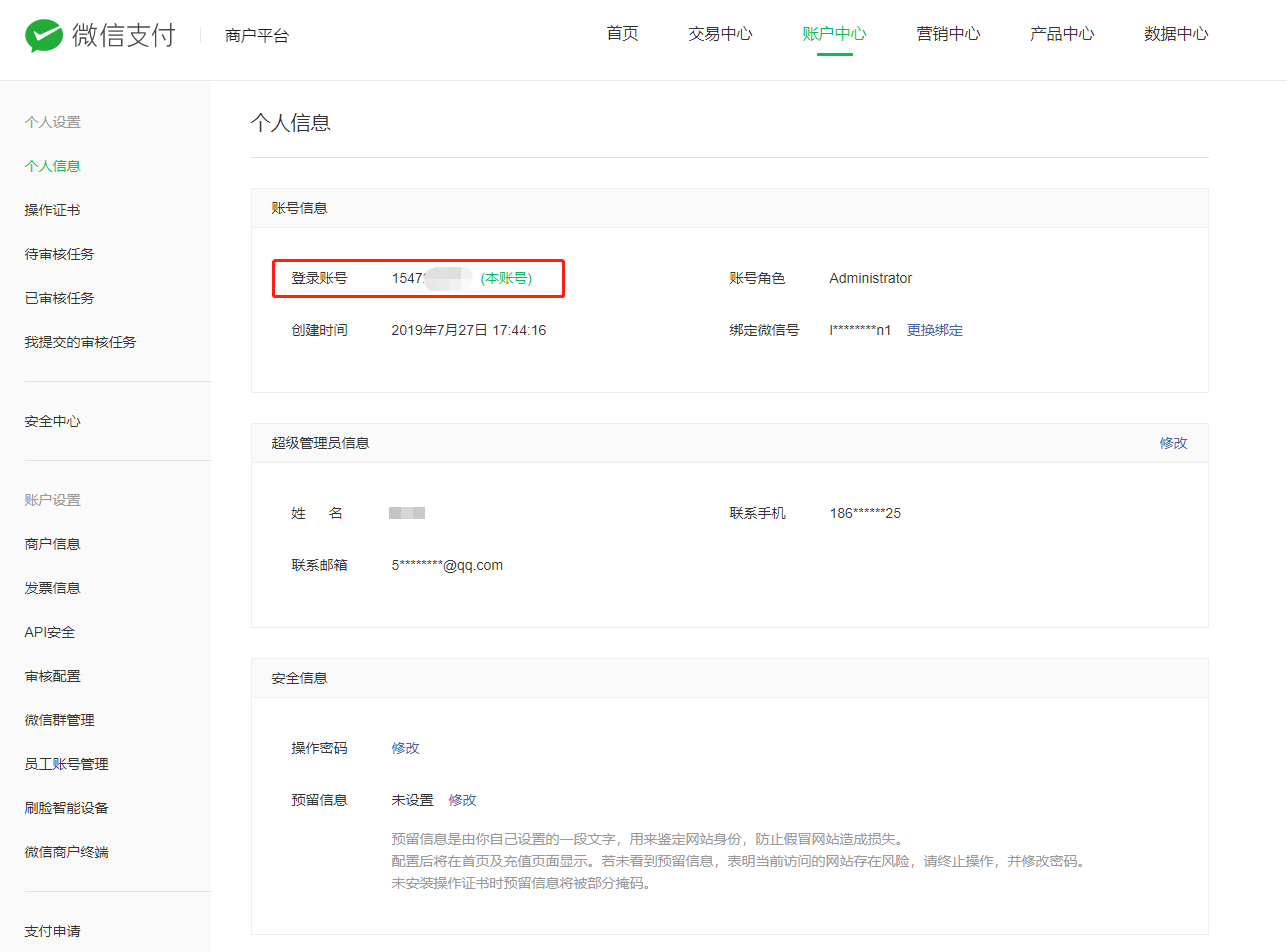Image resolution: width=1287 pixels, height=952 pixels.
Task: Open 员工账号管理 in the sidebar
Action: coord(66,764)
